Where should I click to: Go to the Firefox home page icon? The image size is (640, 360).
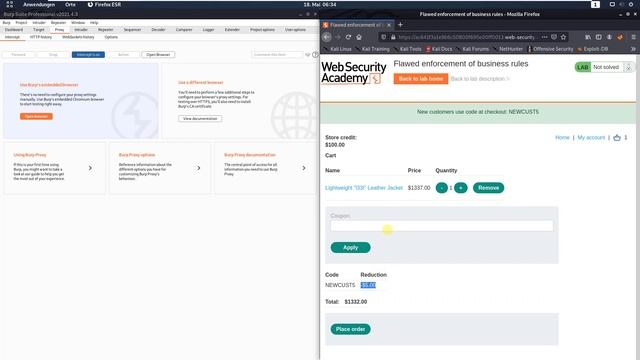coord(359,37)
